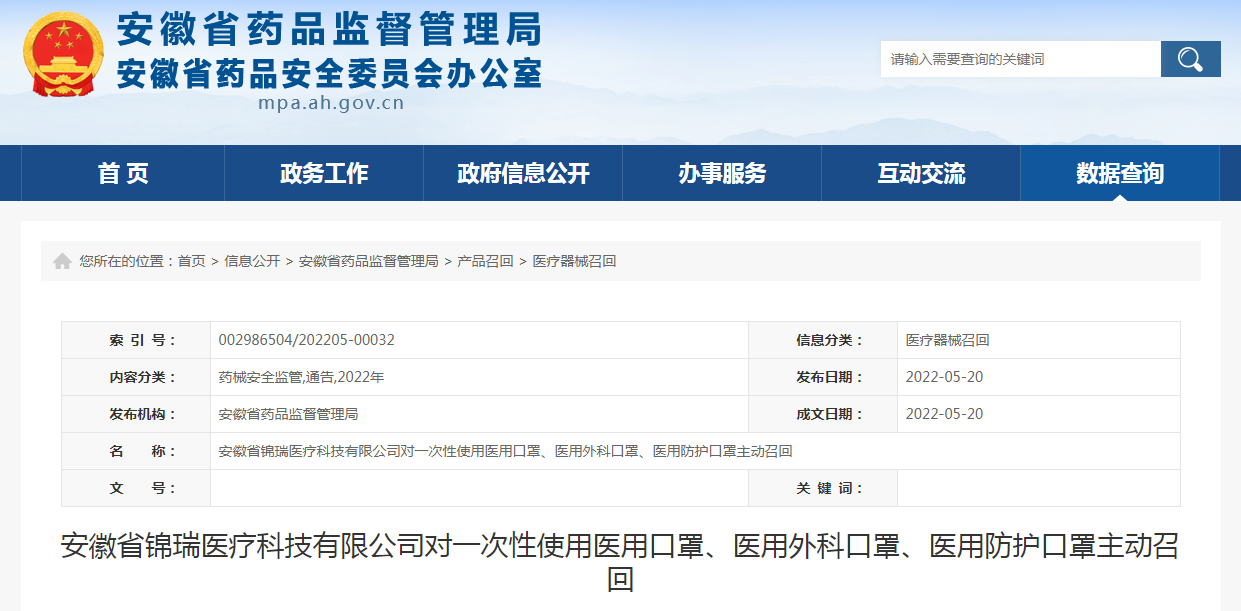
Task: Click the large article headline
Action: click(x=620, y=562)
